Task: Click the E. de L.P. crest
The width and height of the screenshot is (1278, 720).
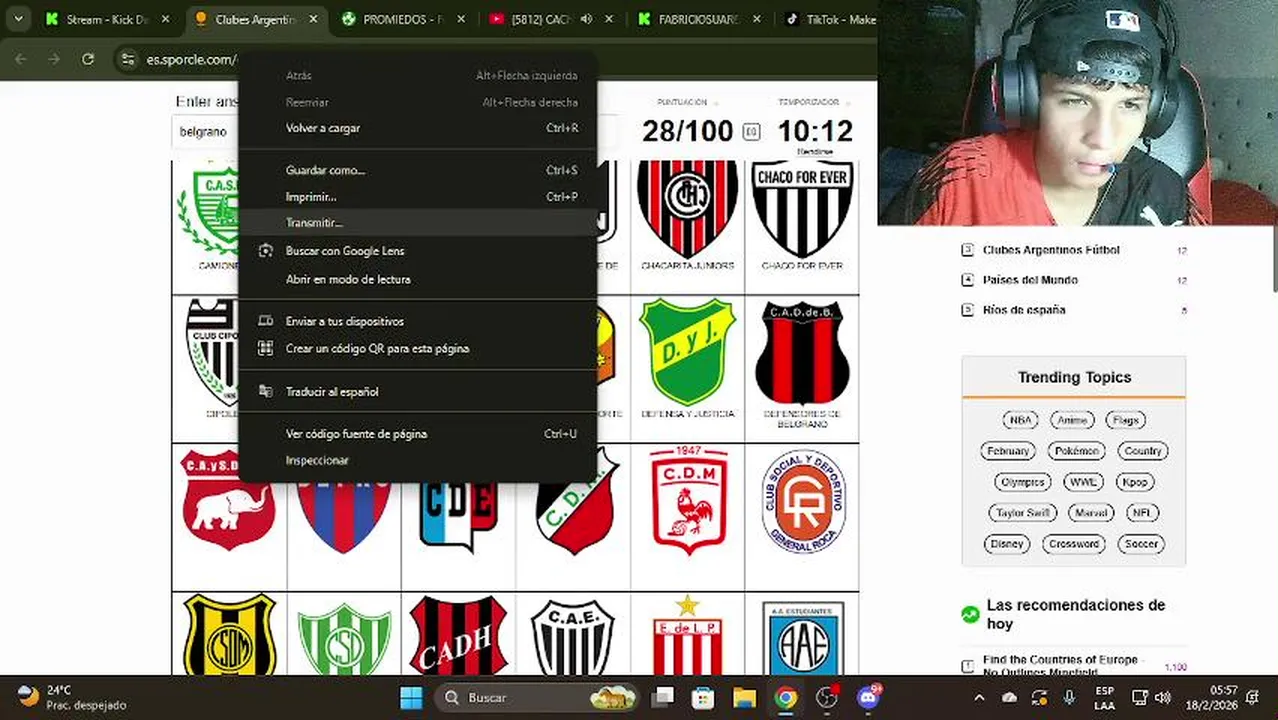Action: [687, 636]
